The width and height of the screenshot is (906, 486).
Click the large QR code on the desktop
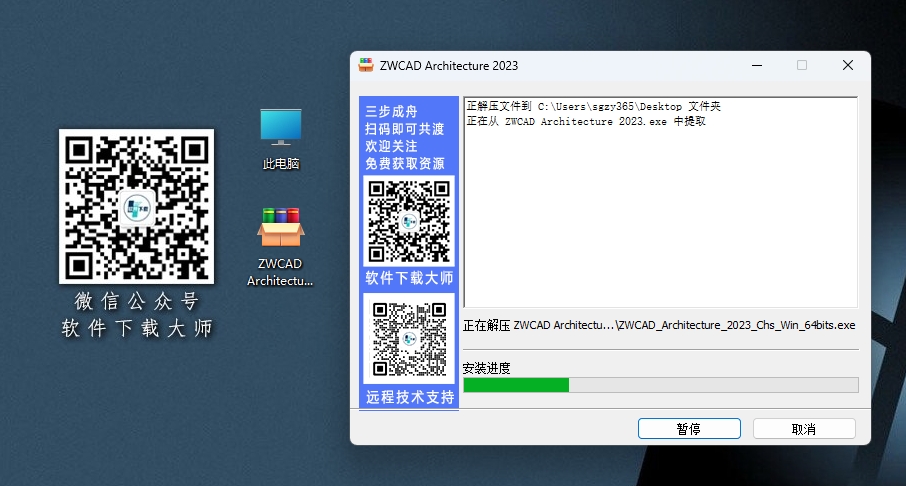point(136,206)
